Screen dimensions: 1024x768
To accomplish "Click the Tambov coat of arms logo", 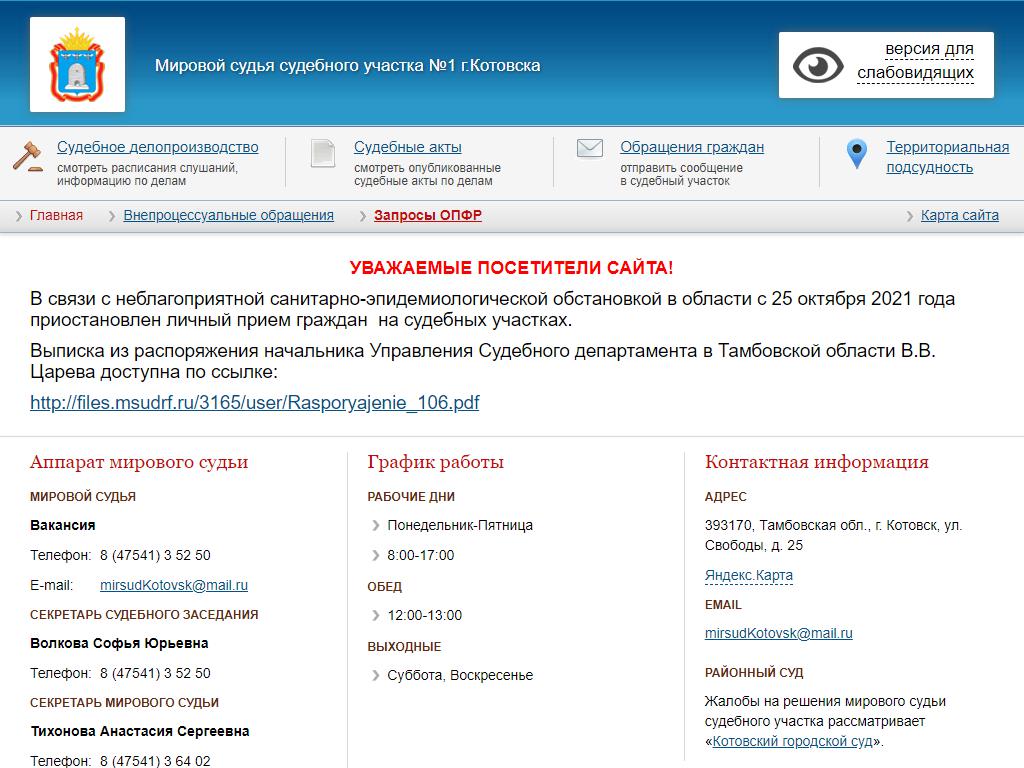I will pos(77,65).
